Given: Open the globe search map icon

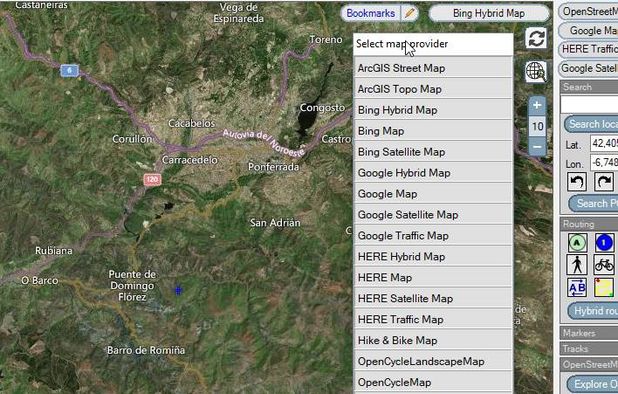Looking at the screenshot, I should click(536, 72).
